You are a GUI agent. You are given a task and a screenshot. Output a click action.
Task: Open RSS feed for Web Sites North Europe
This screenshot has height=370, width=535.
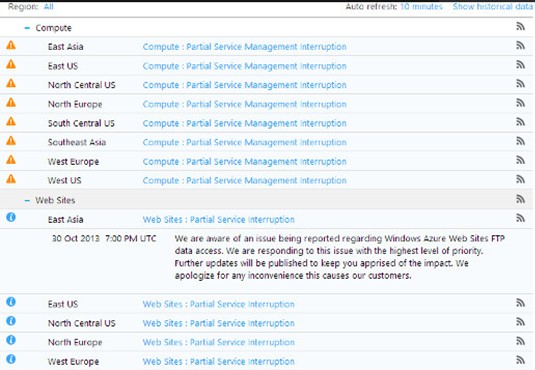[x=520, y=341]
